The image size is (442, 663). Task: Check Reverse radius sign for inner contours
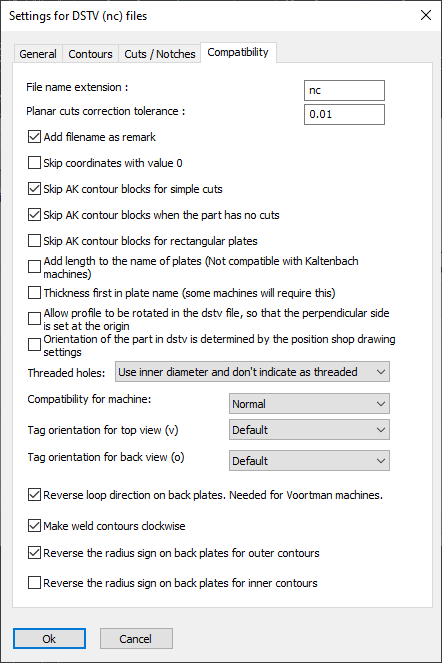[x=34, y=583]
